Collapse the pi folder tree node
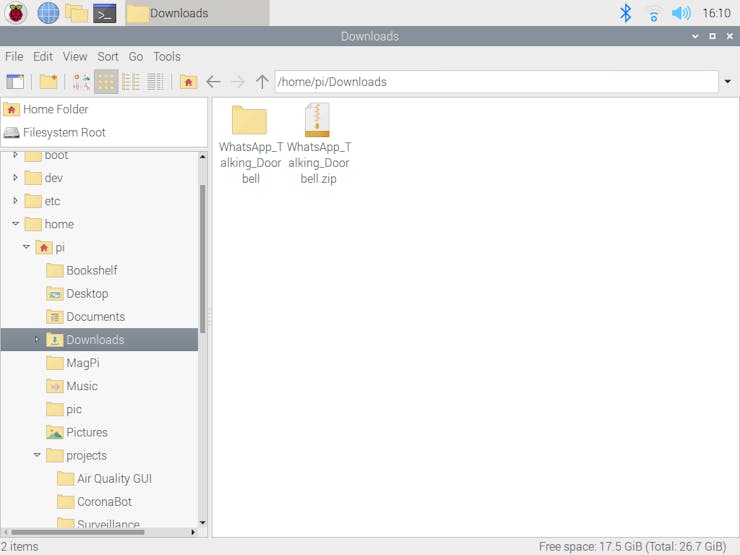The image size is (740, 555). click(x=26, y=247)
